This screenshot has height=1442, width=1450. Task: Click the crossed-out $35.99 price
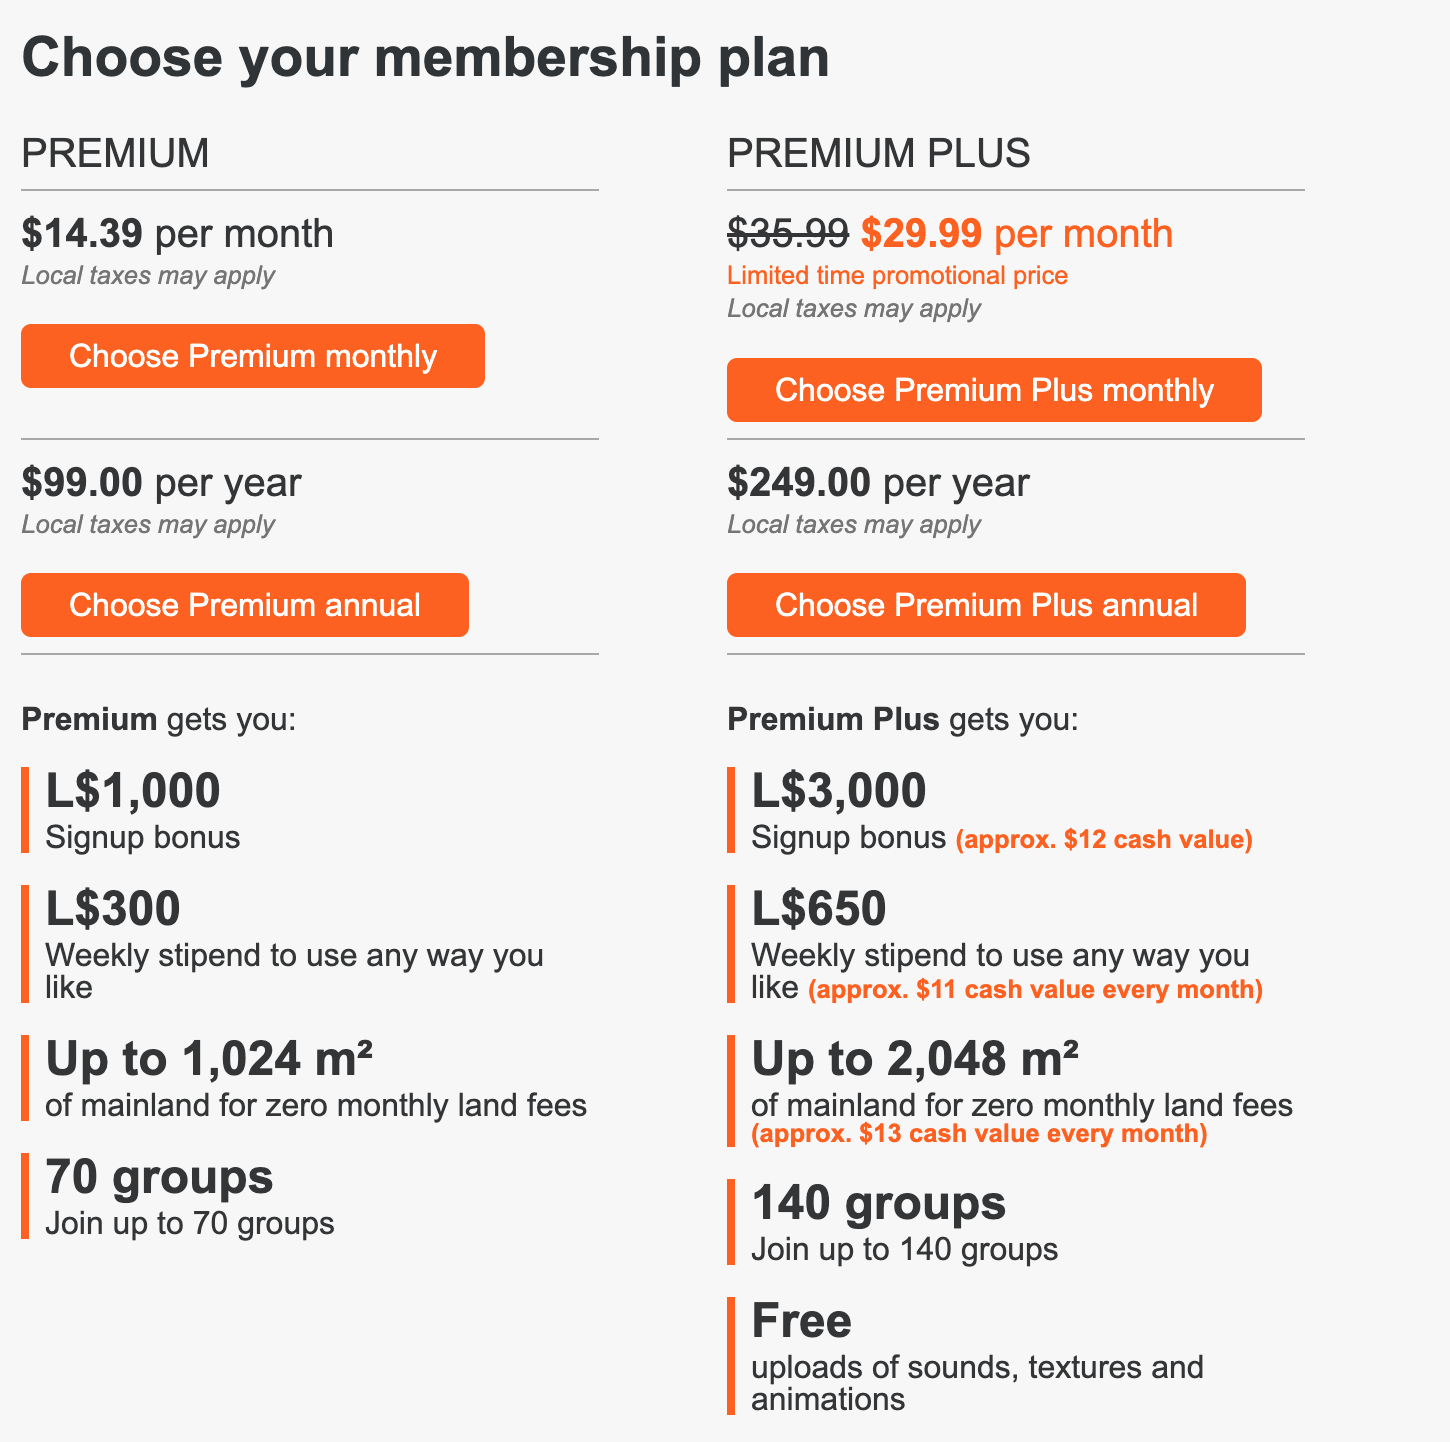click(x=787, y=233)
